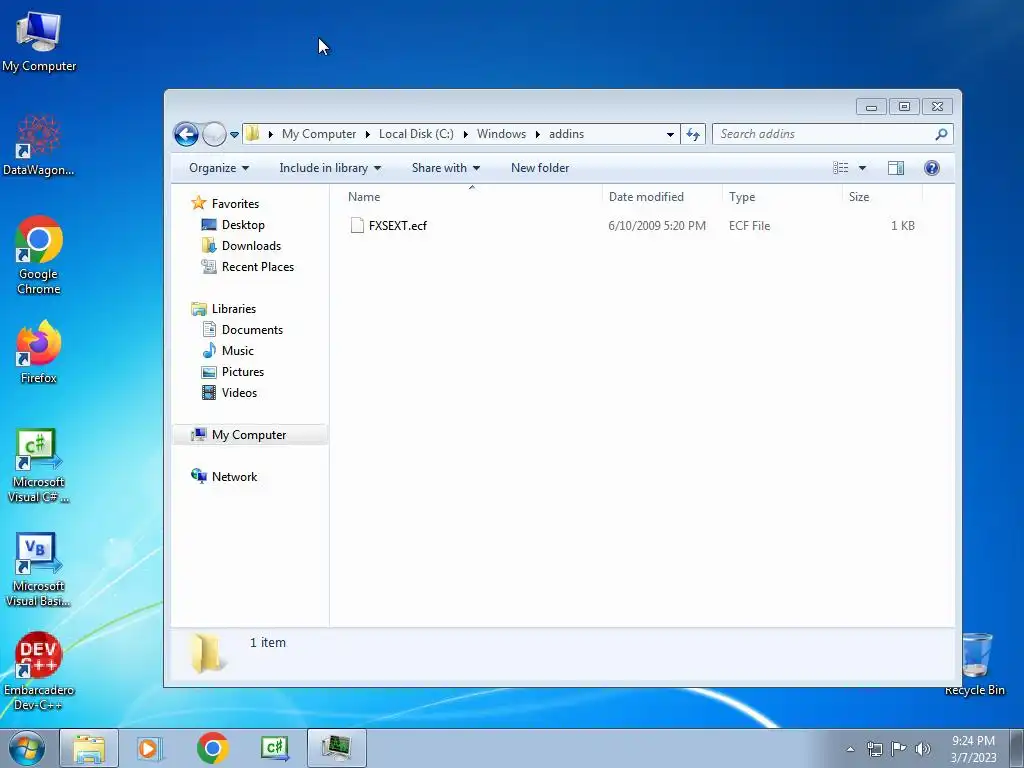Select Local Disk (C:) breadcrumb
Image resolution: width=1024 pixels, height=768 pixels.
pos(416,134)
